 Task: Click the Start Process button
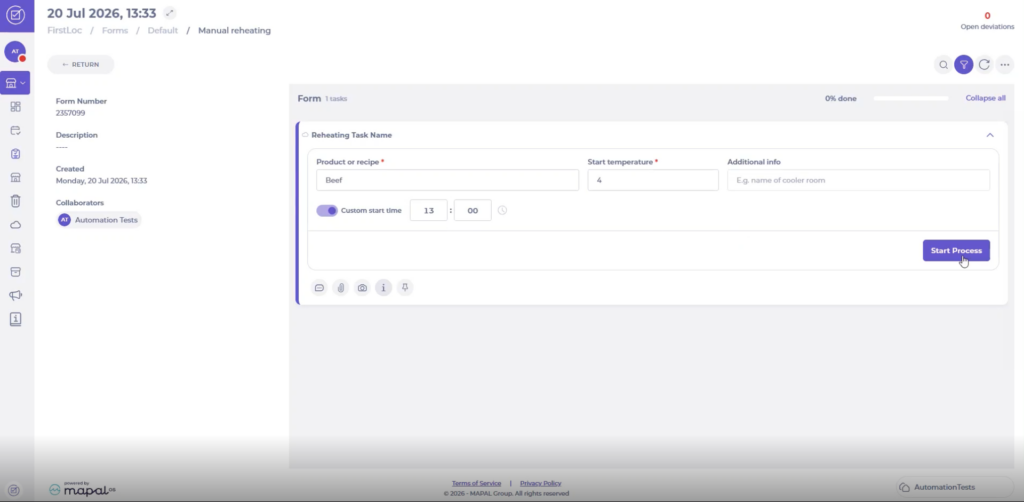pyautogui.click(x=956, y=251)
